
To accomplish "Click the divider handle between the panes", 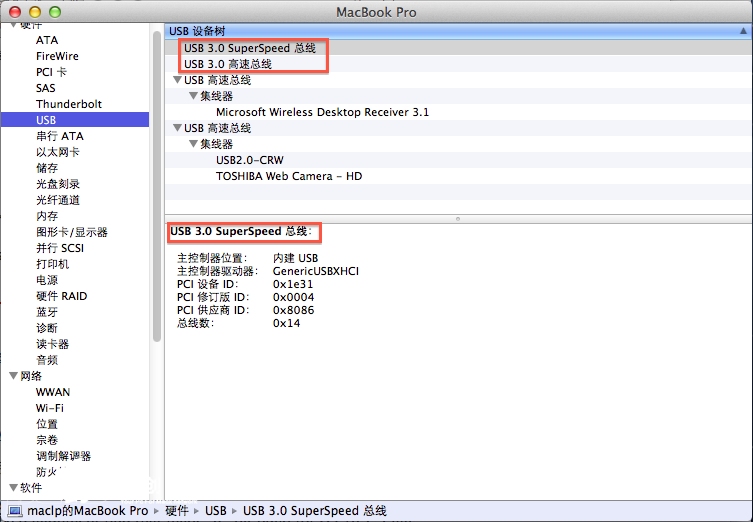I will (x=458, y=218).
